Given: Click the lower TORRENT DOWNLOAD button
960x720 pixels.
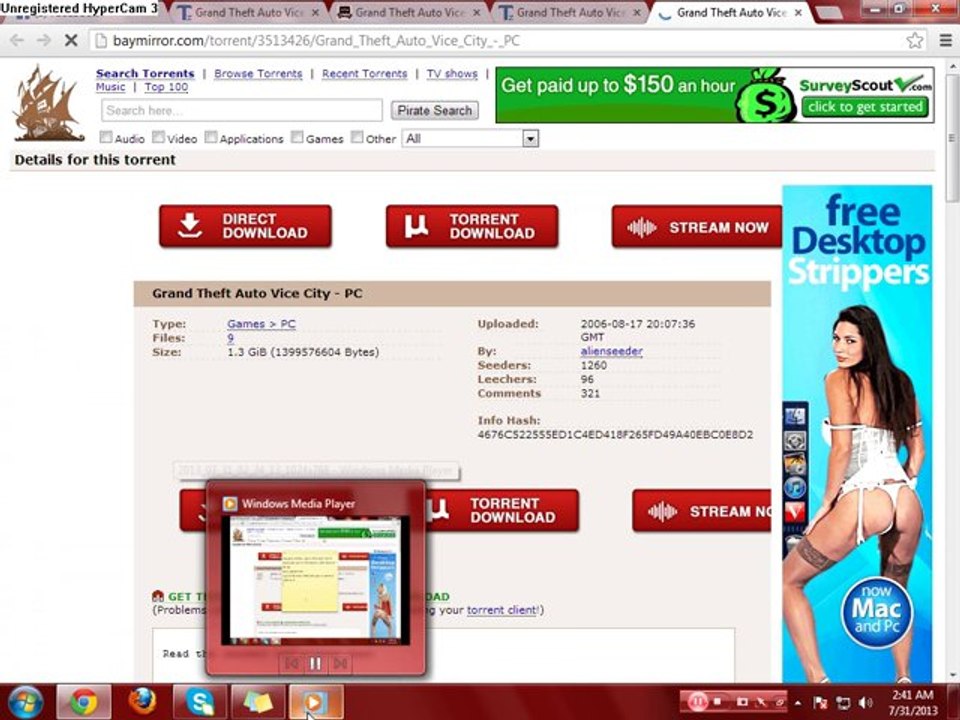Looking at the screenshot, I should 502,510.
